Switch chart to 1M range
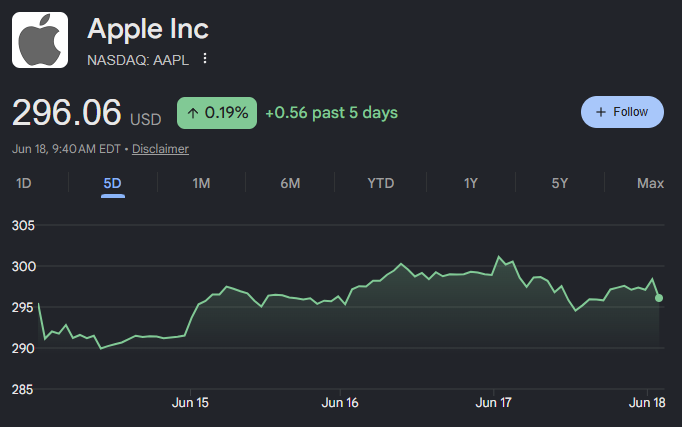Viewport: 682px width, 427px height. point(201,183)
